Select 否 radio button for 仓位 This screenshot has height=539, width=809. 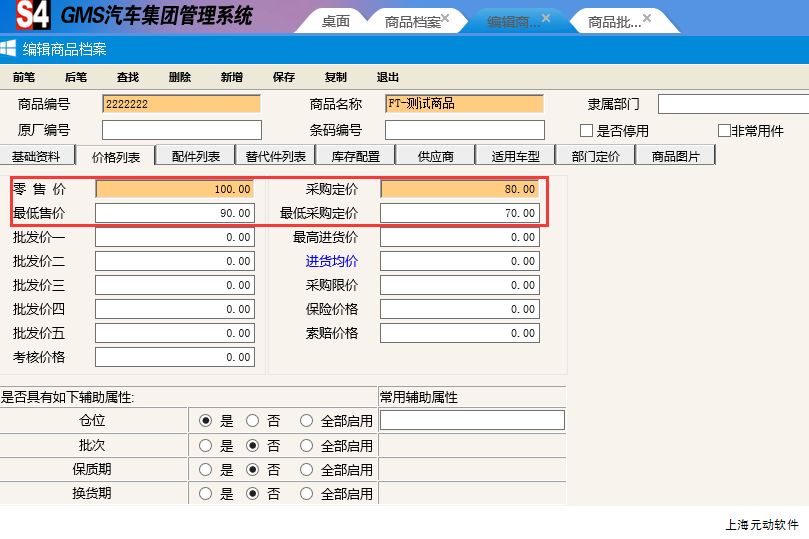click(253, 421)
